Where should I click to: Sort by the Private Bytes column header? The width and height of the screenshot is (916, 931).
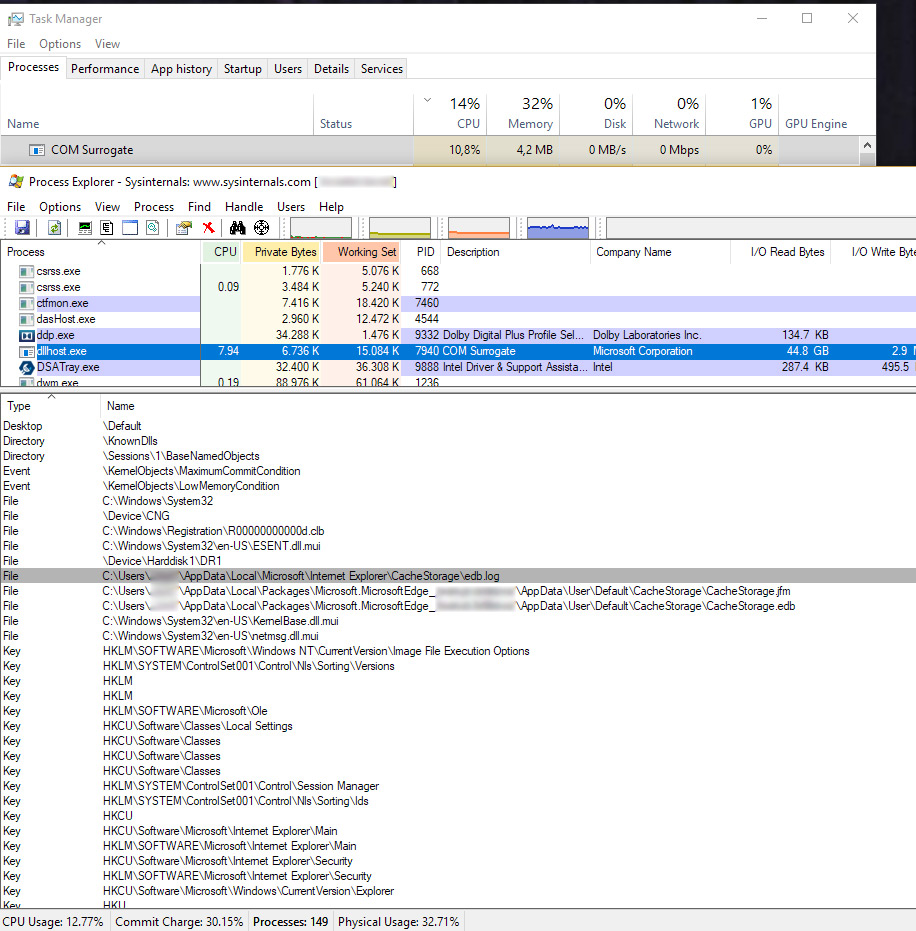(285, 252)
